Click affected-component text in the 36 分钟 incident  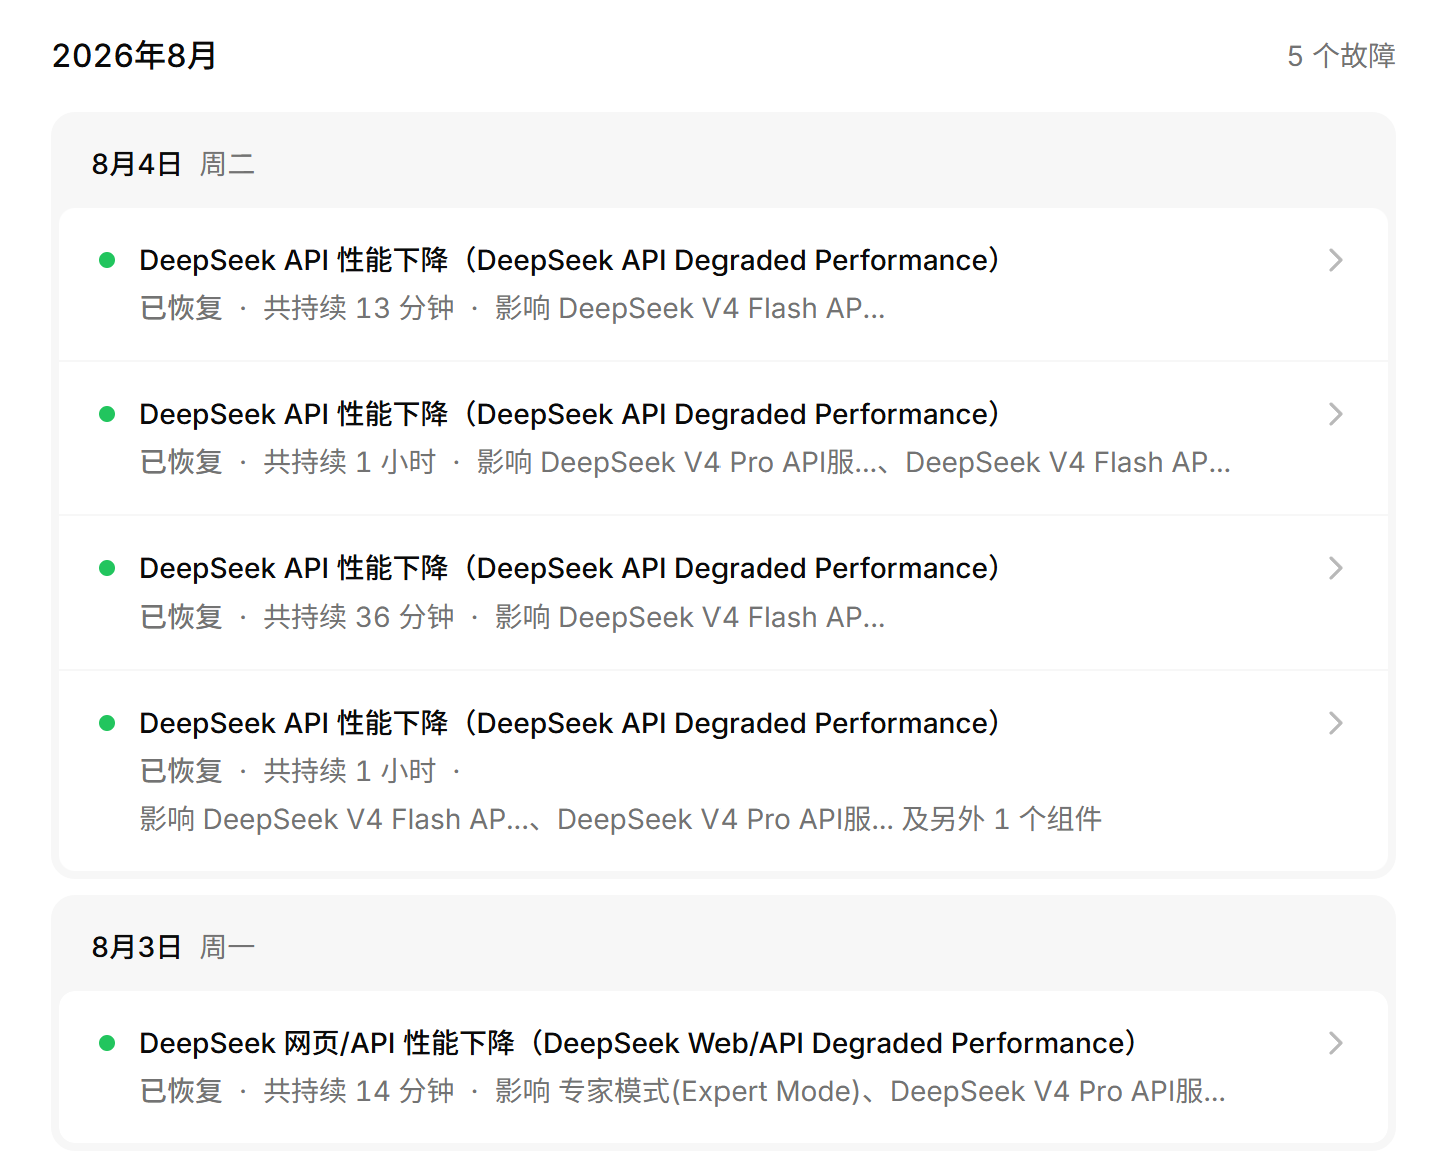pos(690,617)
